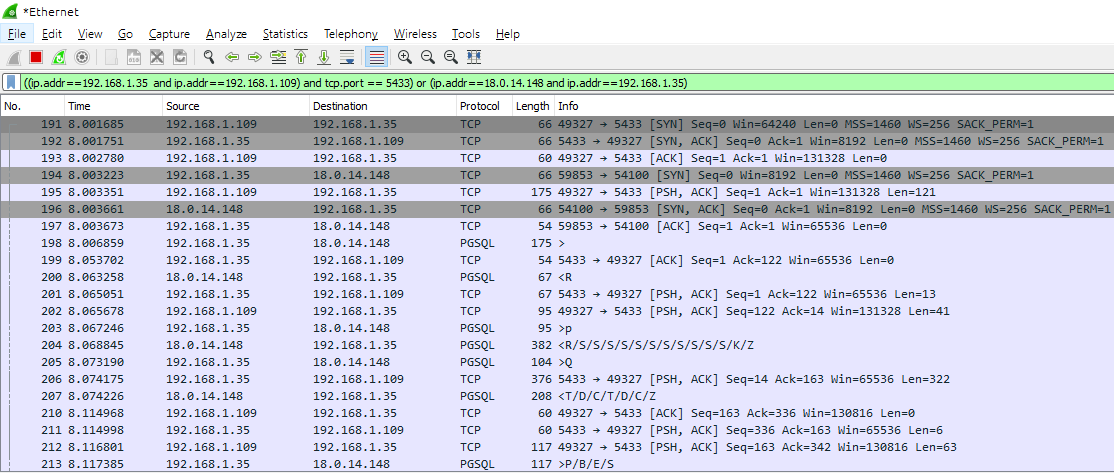The width and height of the screenshot is (1114, 473).
Task: Click the Find packet magnifier icon
Action: pyautogui.click(x=209, y=57)
